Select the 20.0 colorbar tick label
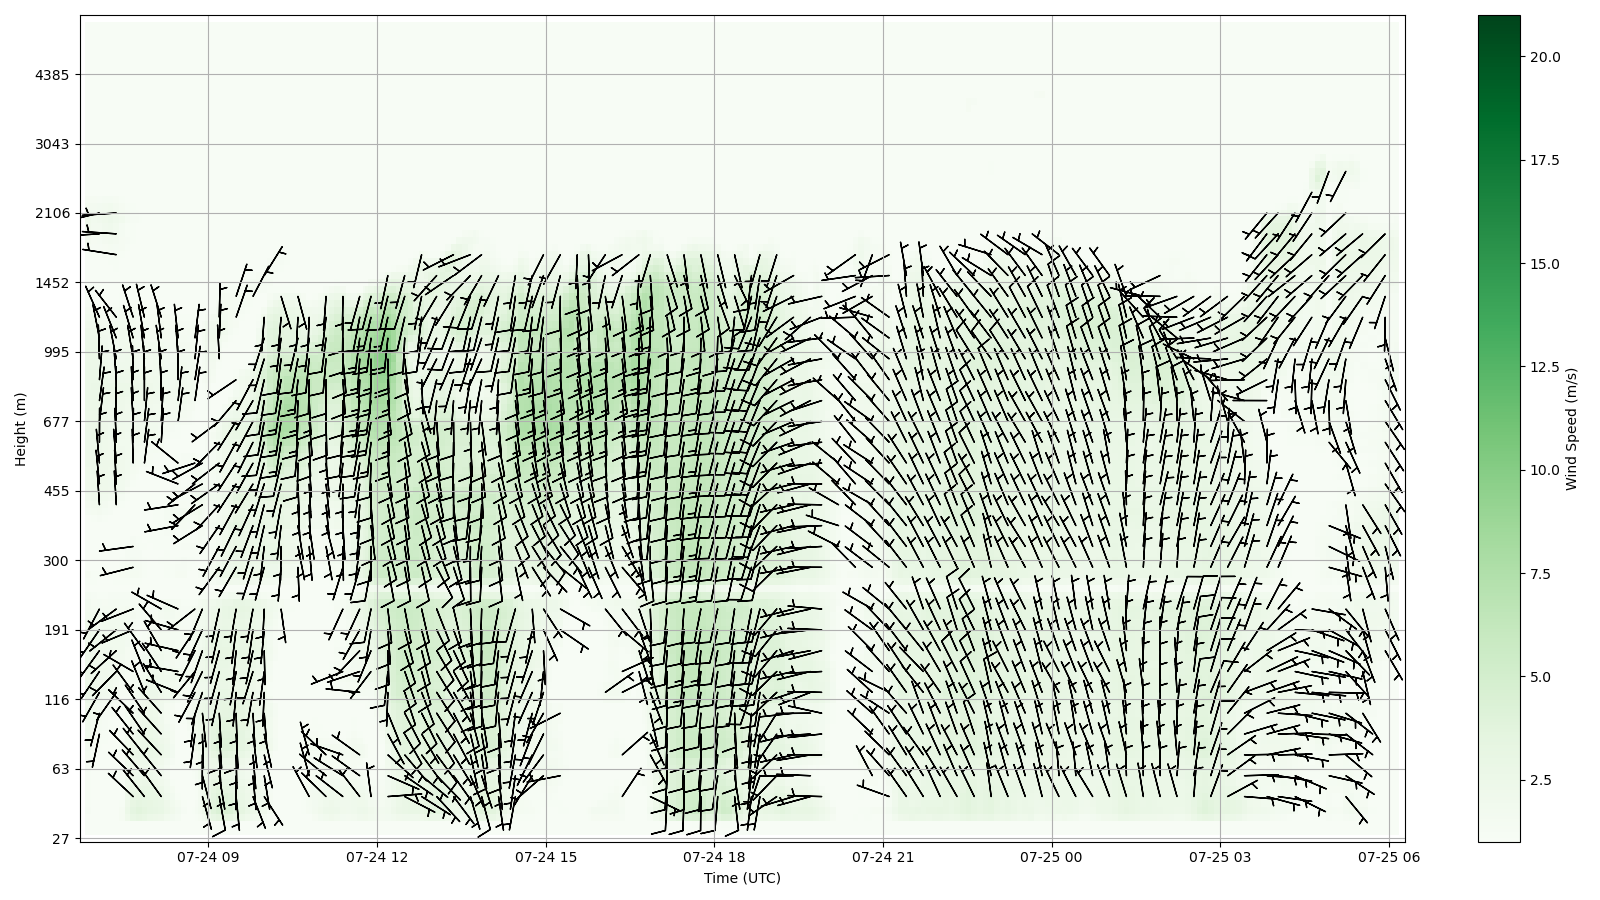The width and height of the screenshot is (1600, 900). point(1544,57)
